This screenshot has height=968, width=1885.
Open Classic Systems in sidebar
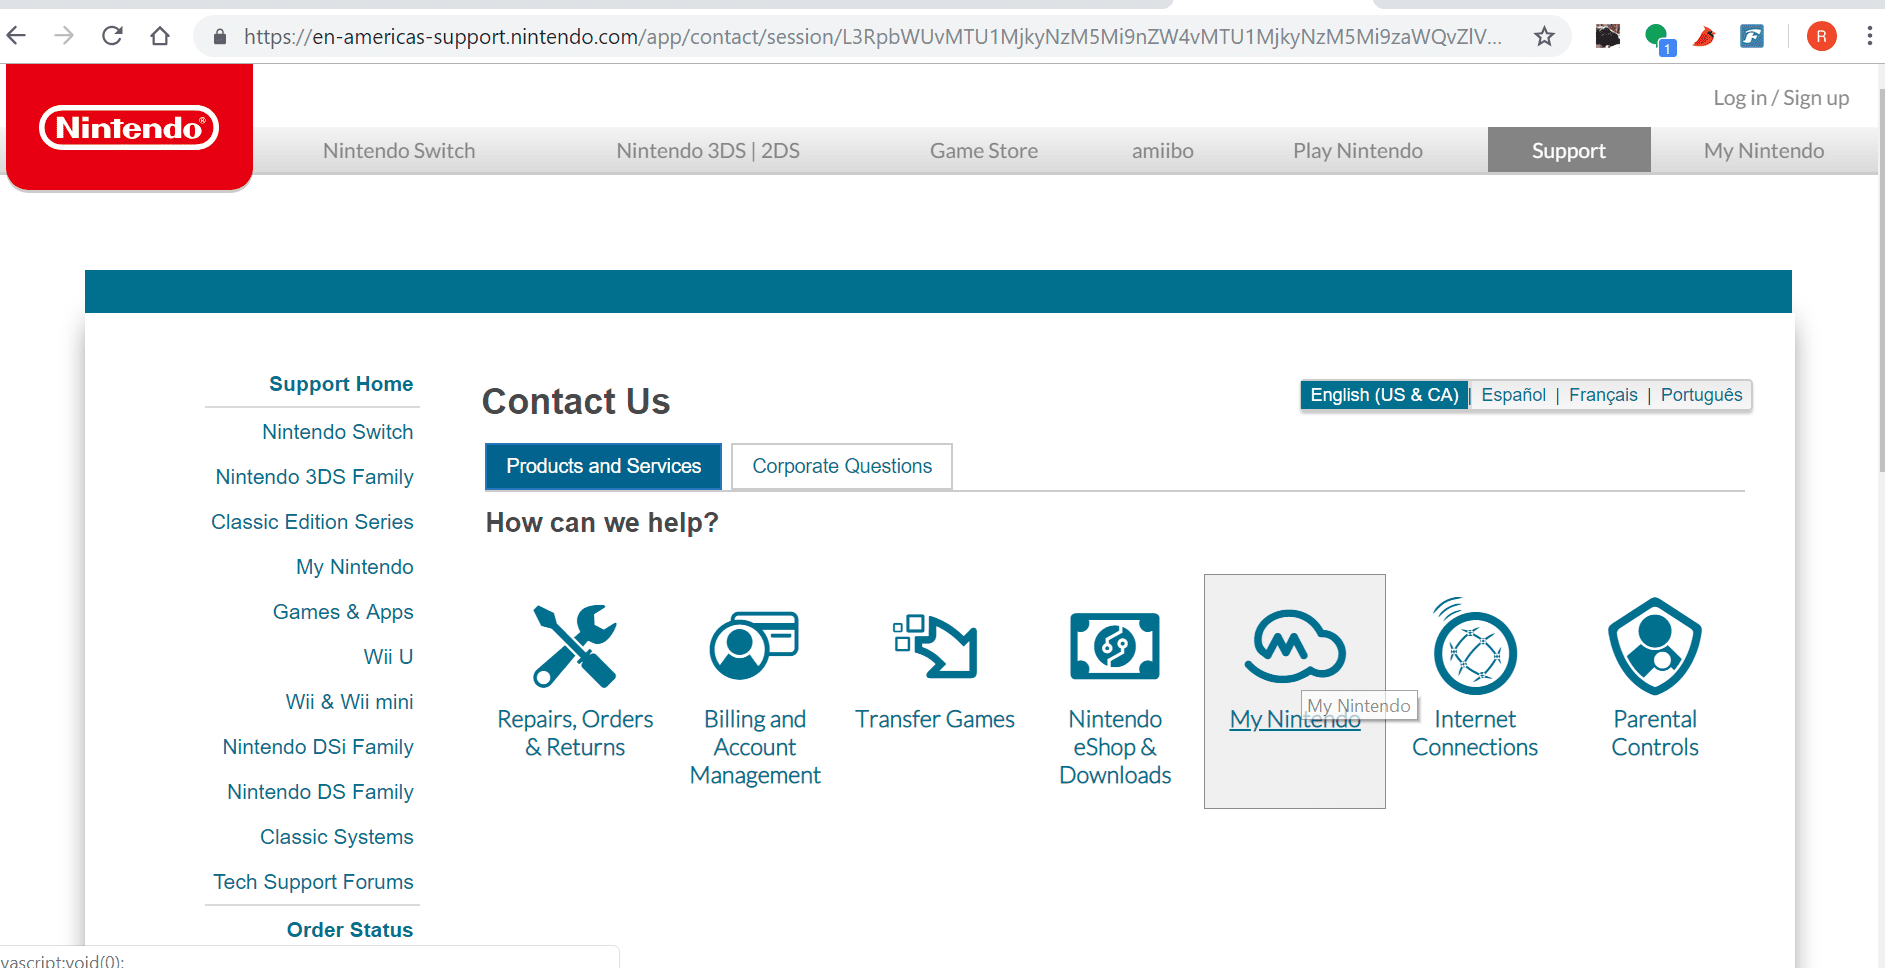click(x=337, y=837)
